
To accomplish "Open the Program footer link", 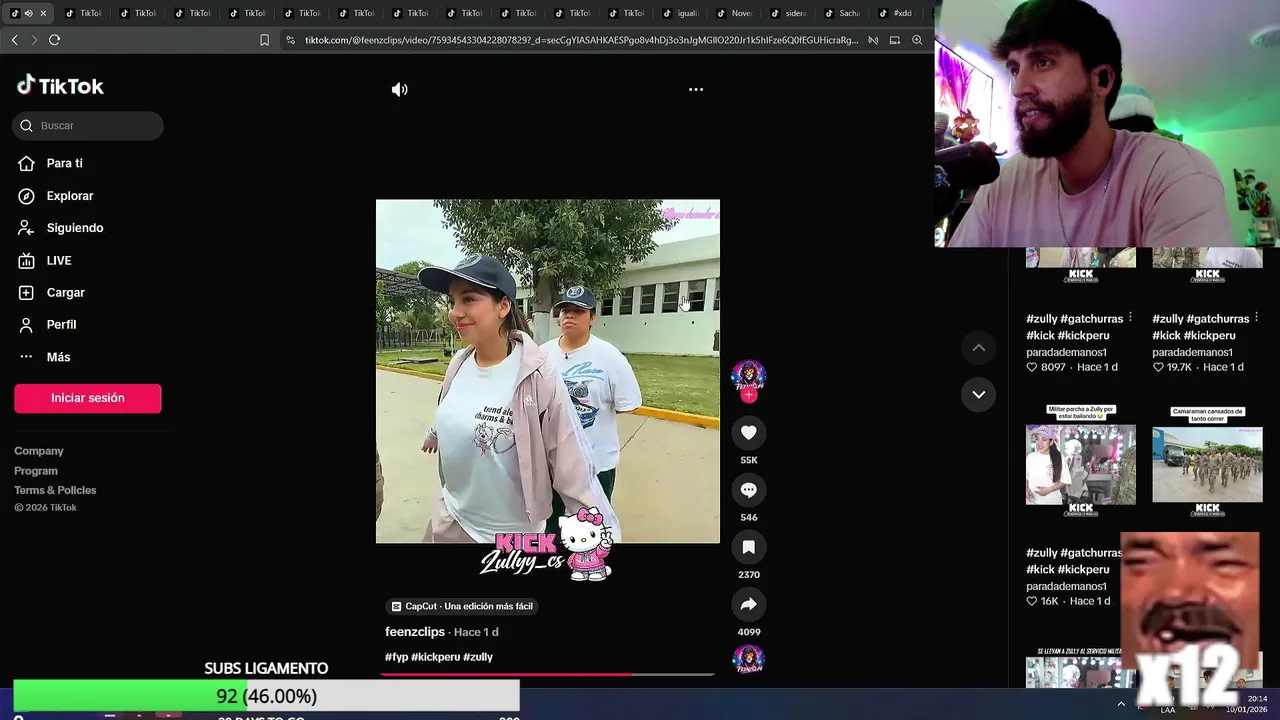I will [x=36, y=471].
